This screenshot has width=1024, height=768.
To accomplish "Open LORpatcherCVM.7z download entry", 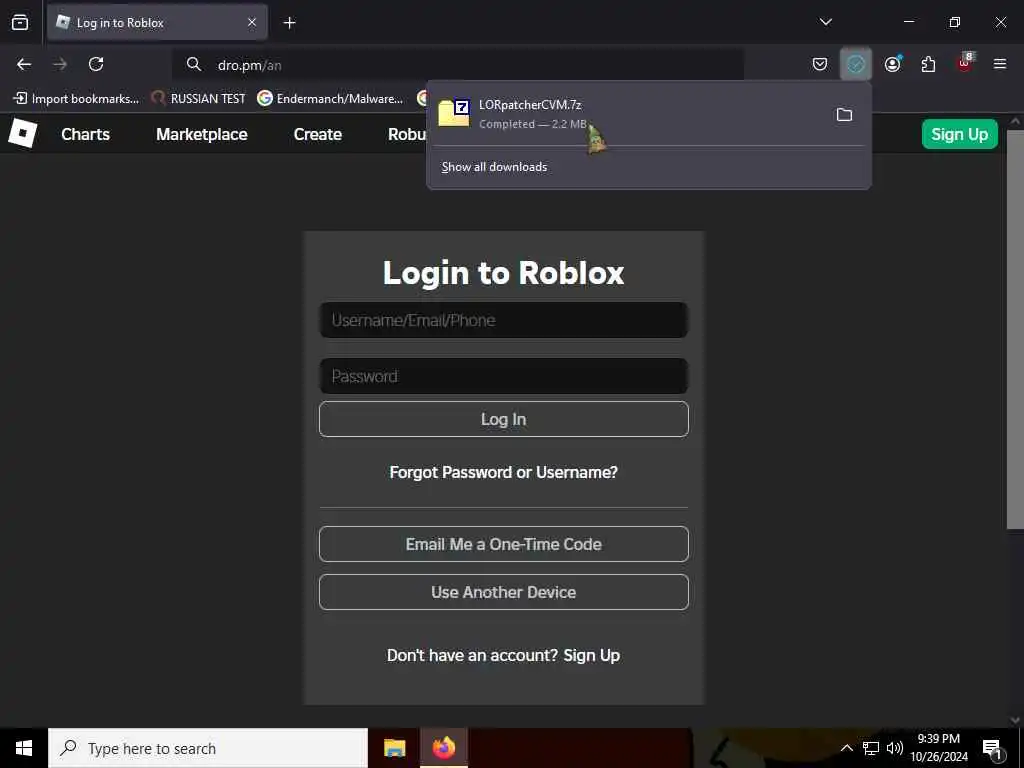I will pyautogui.click(x=627, y=114).
